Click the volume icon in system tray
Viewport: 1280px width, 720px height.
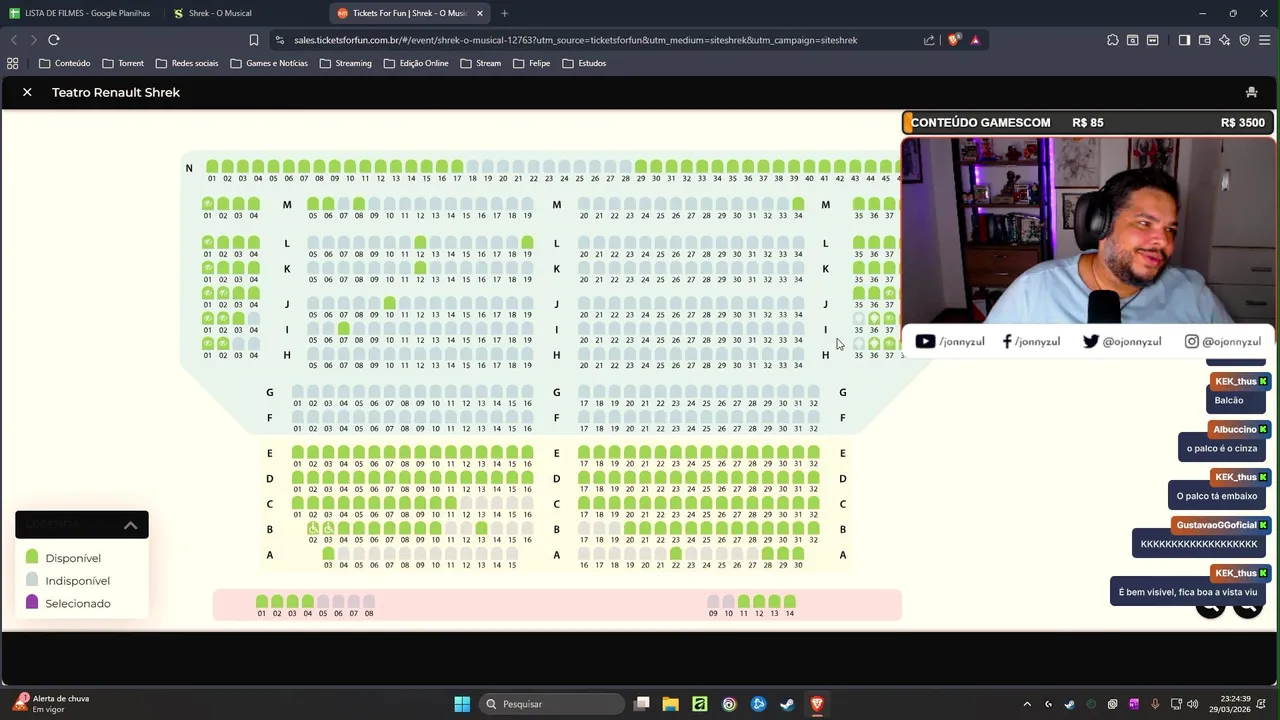tap(1192, 704)
